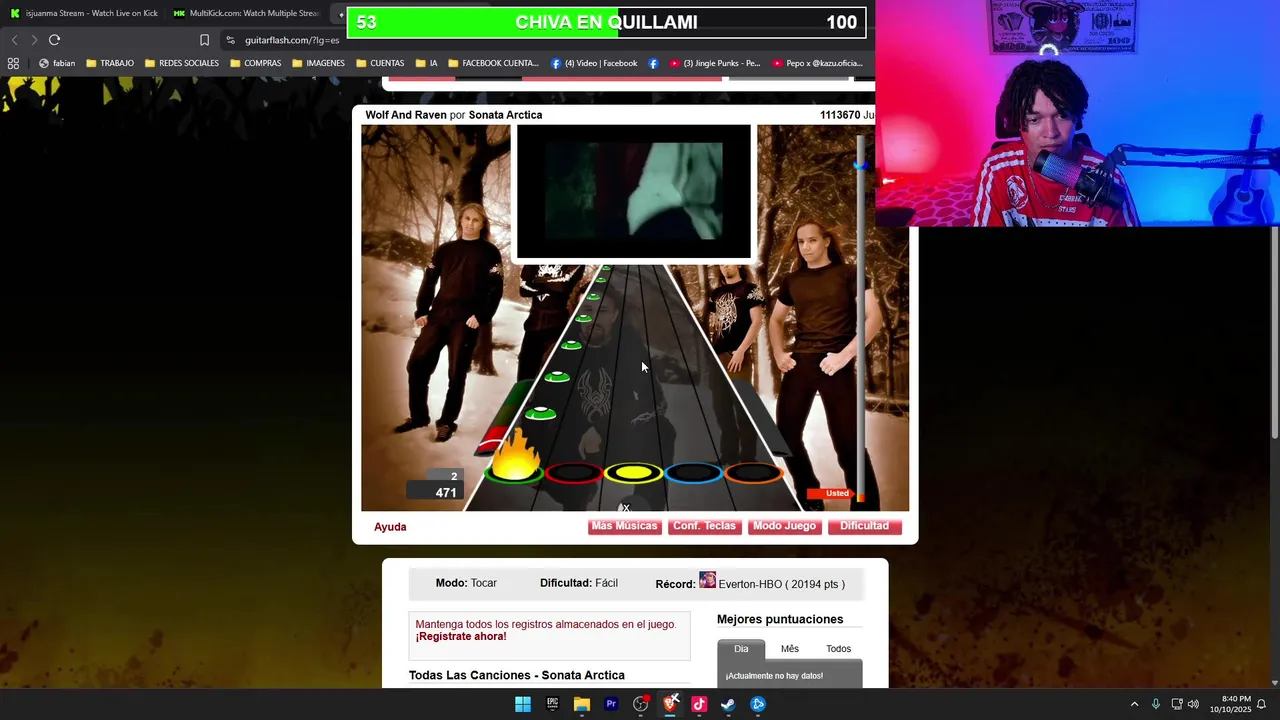Image resolution: width=1280 pixels, height=720 pixels.
Task: Open clock showing 8:40 PM
Action: tap(1230, 704)
